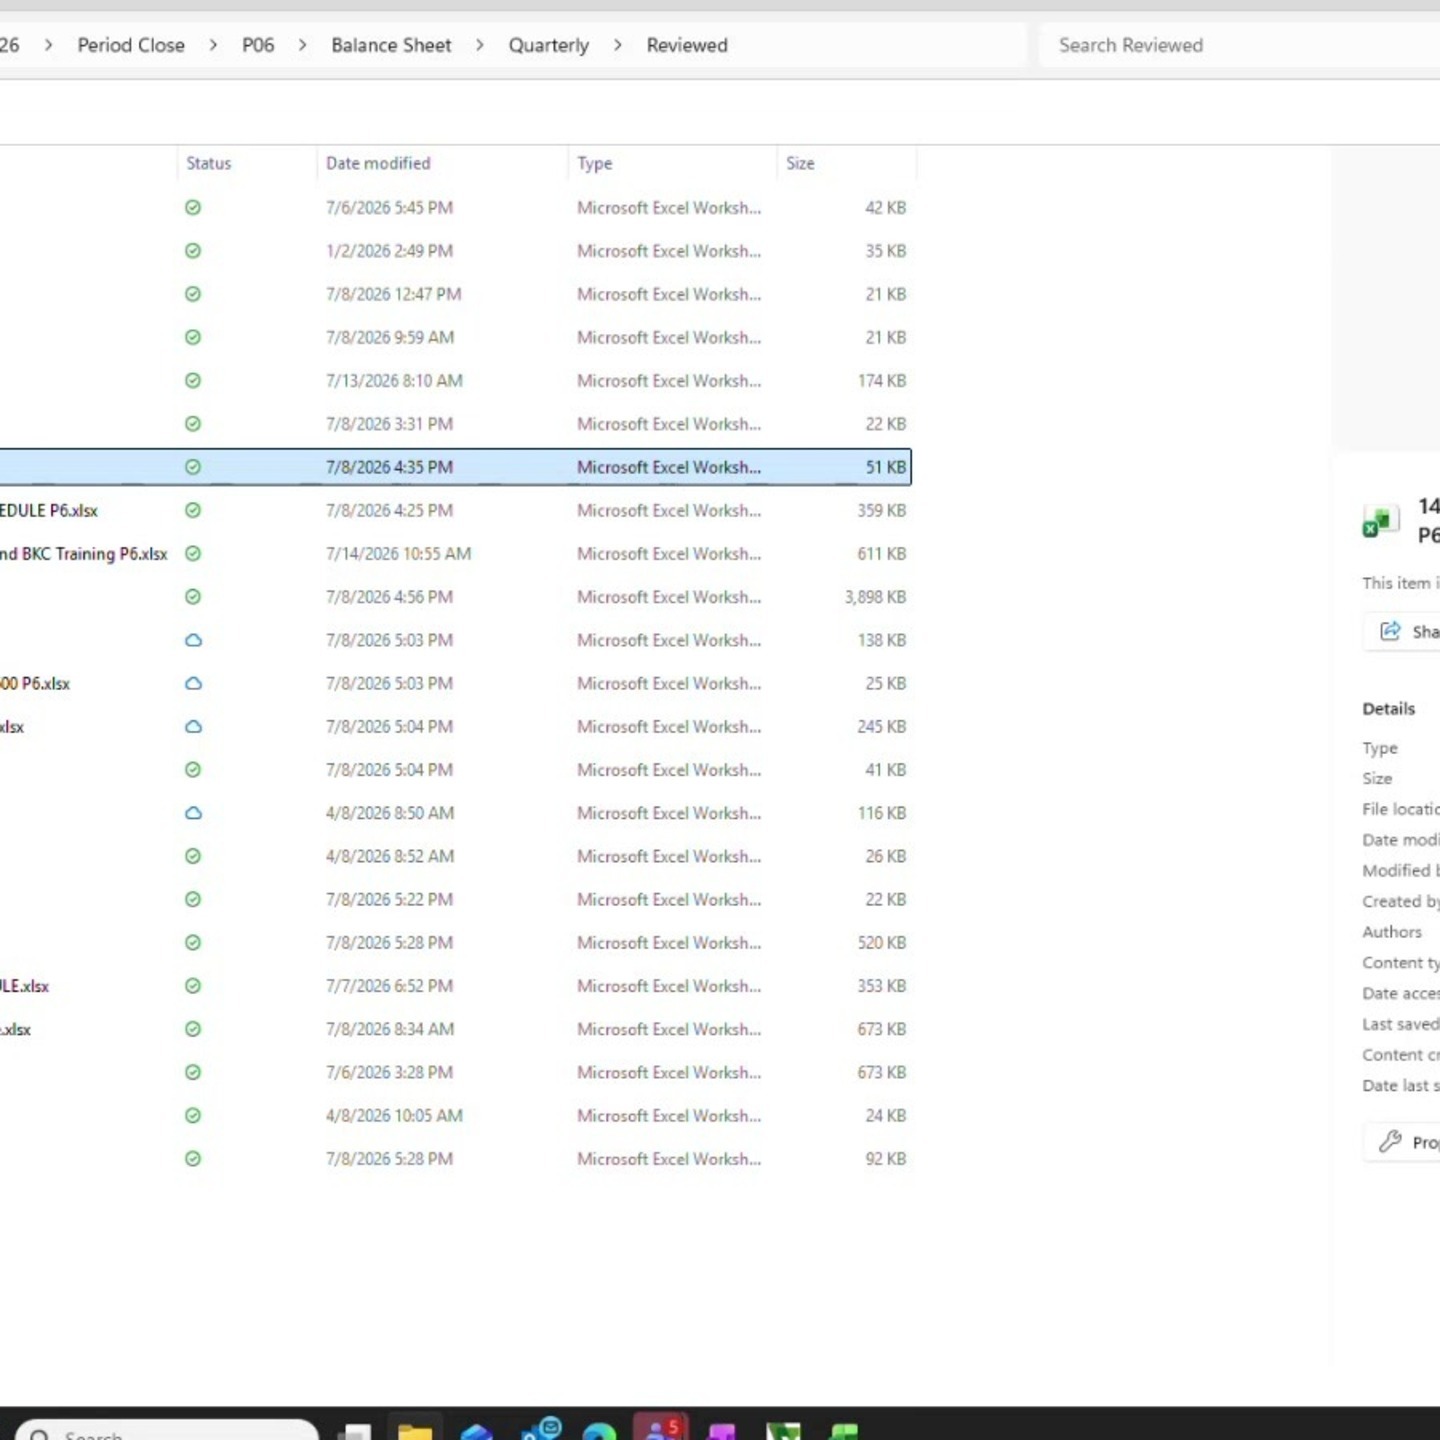Click the status icon on the 7/8/2026 12:47 PM row

click(x=193, y=294)
